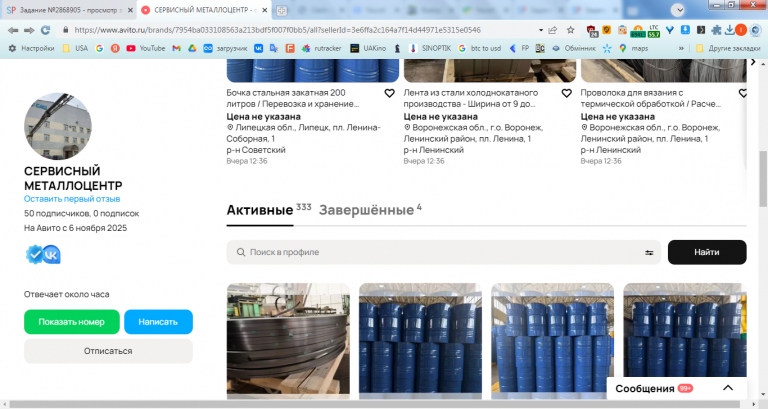
Task: Open the tab search dropdown
Action: [x=678, y=10]
